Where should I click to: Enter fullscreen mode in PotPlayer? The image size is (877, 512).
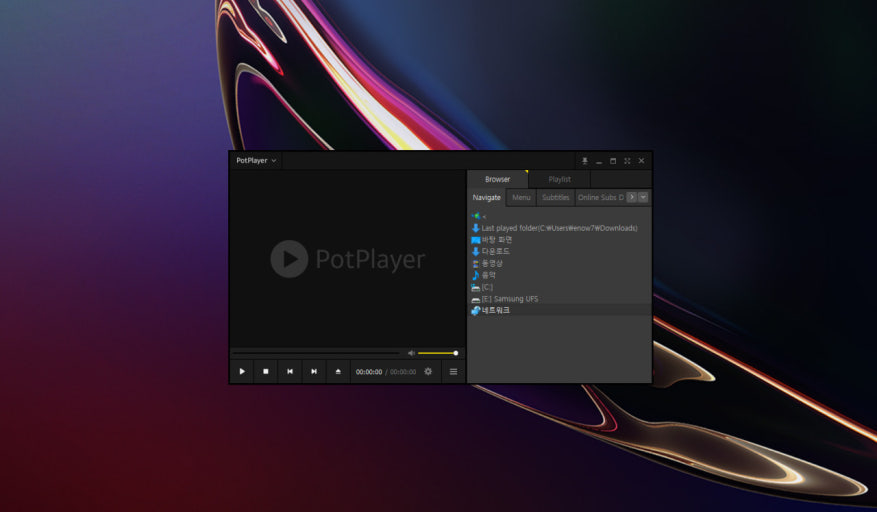[627, 161]
